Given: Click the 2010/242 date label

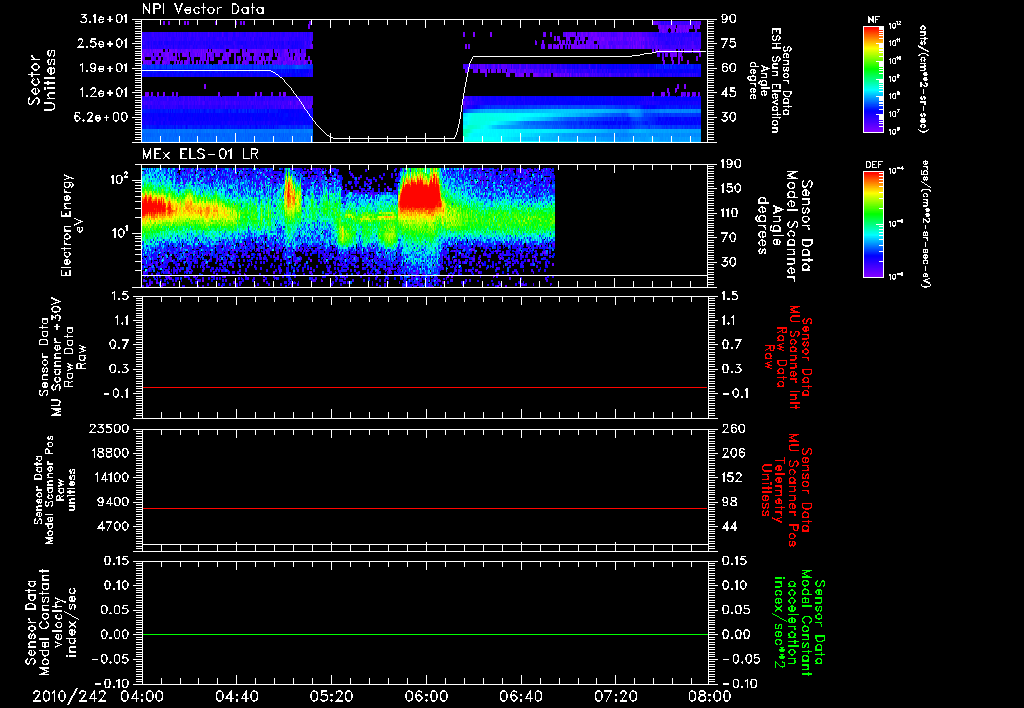Looking at the screenshot, I should click(69, 696).
